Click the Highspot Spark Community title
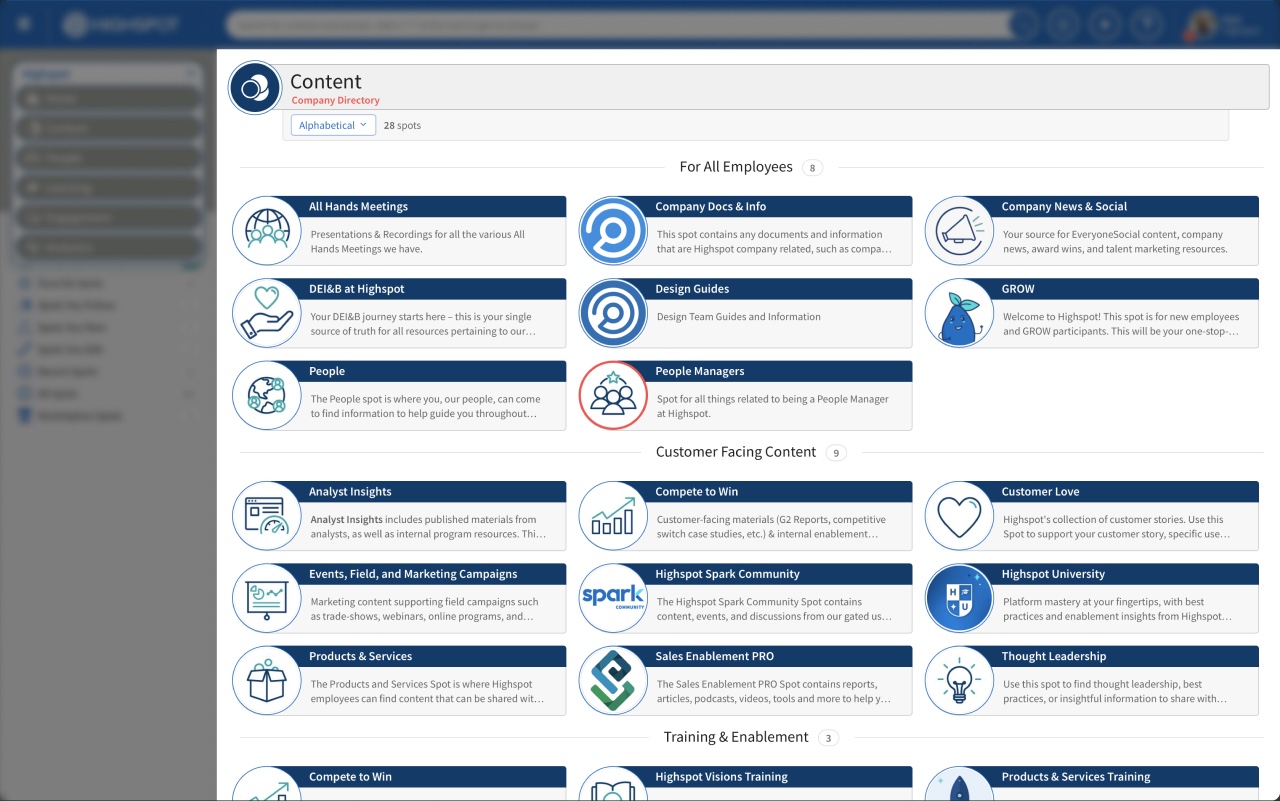Viewport: 1280px width, 801px height. pyautogui.click(x=727, y=574)
